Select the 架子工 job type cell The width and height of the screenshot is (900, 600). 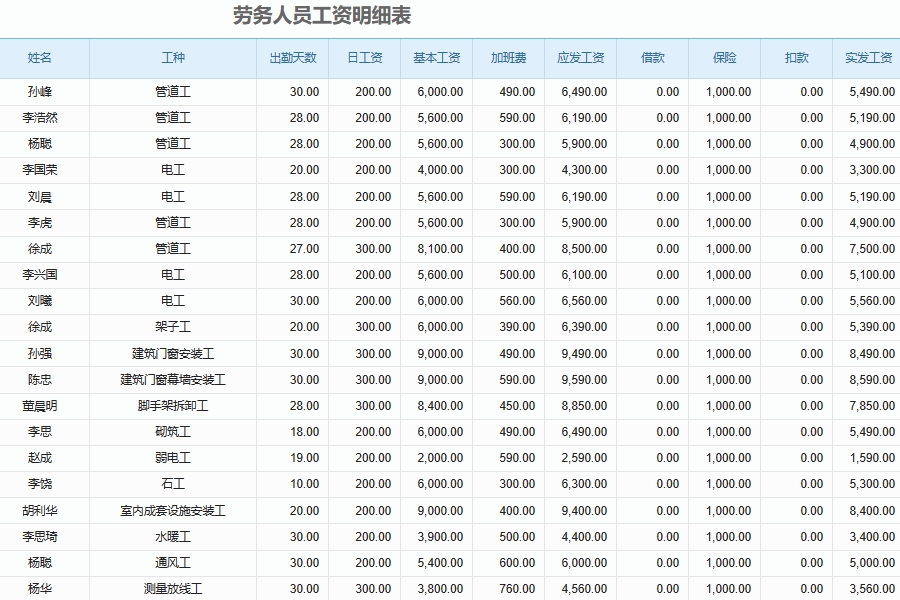[x=173, y=327]
